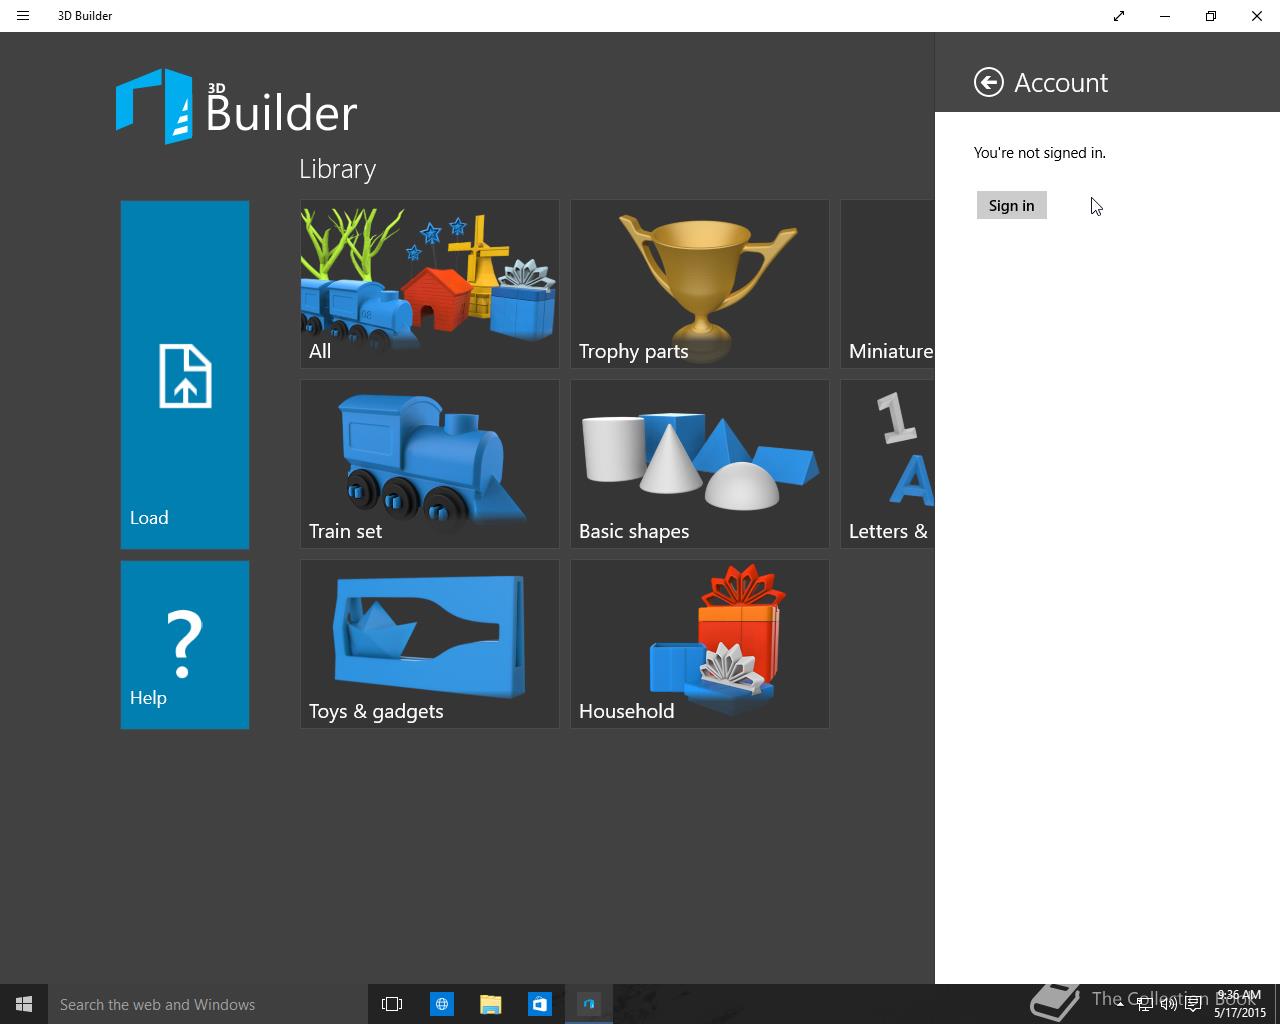Image resolution: width=1280 pixels, height=1024 pixels.
Task: Open File Explorer from the taskbar
Action: (490, 1004)
